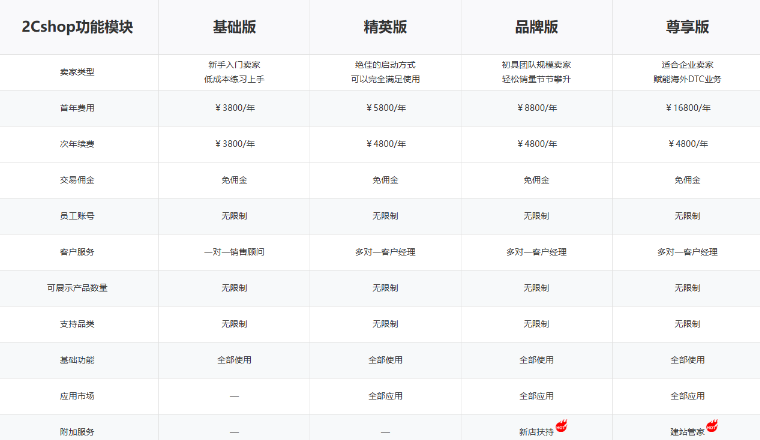
Task: Click 全部使用 under the 精英版 column
Action: click(385, 360)
